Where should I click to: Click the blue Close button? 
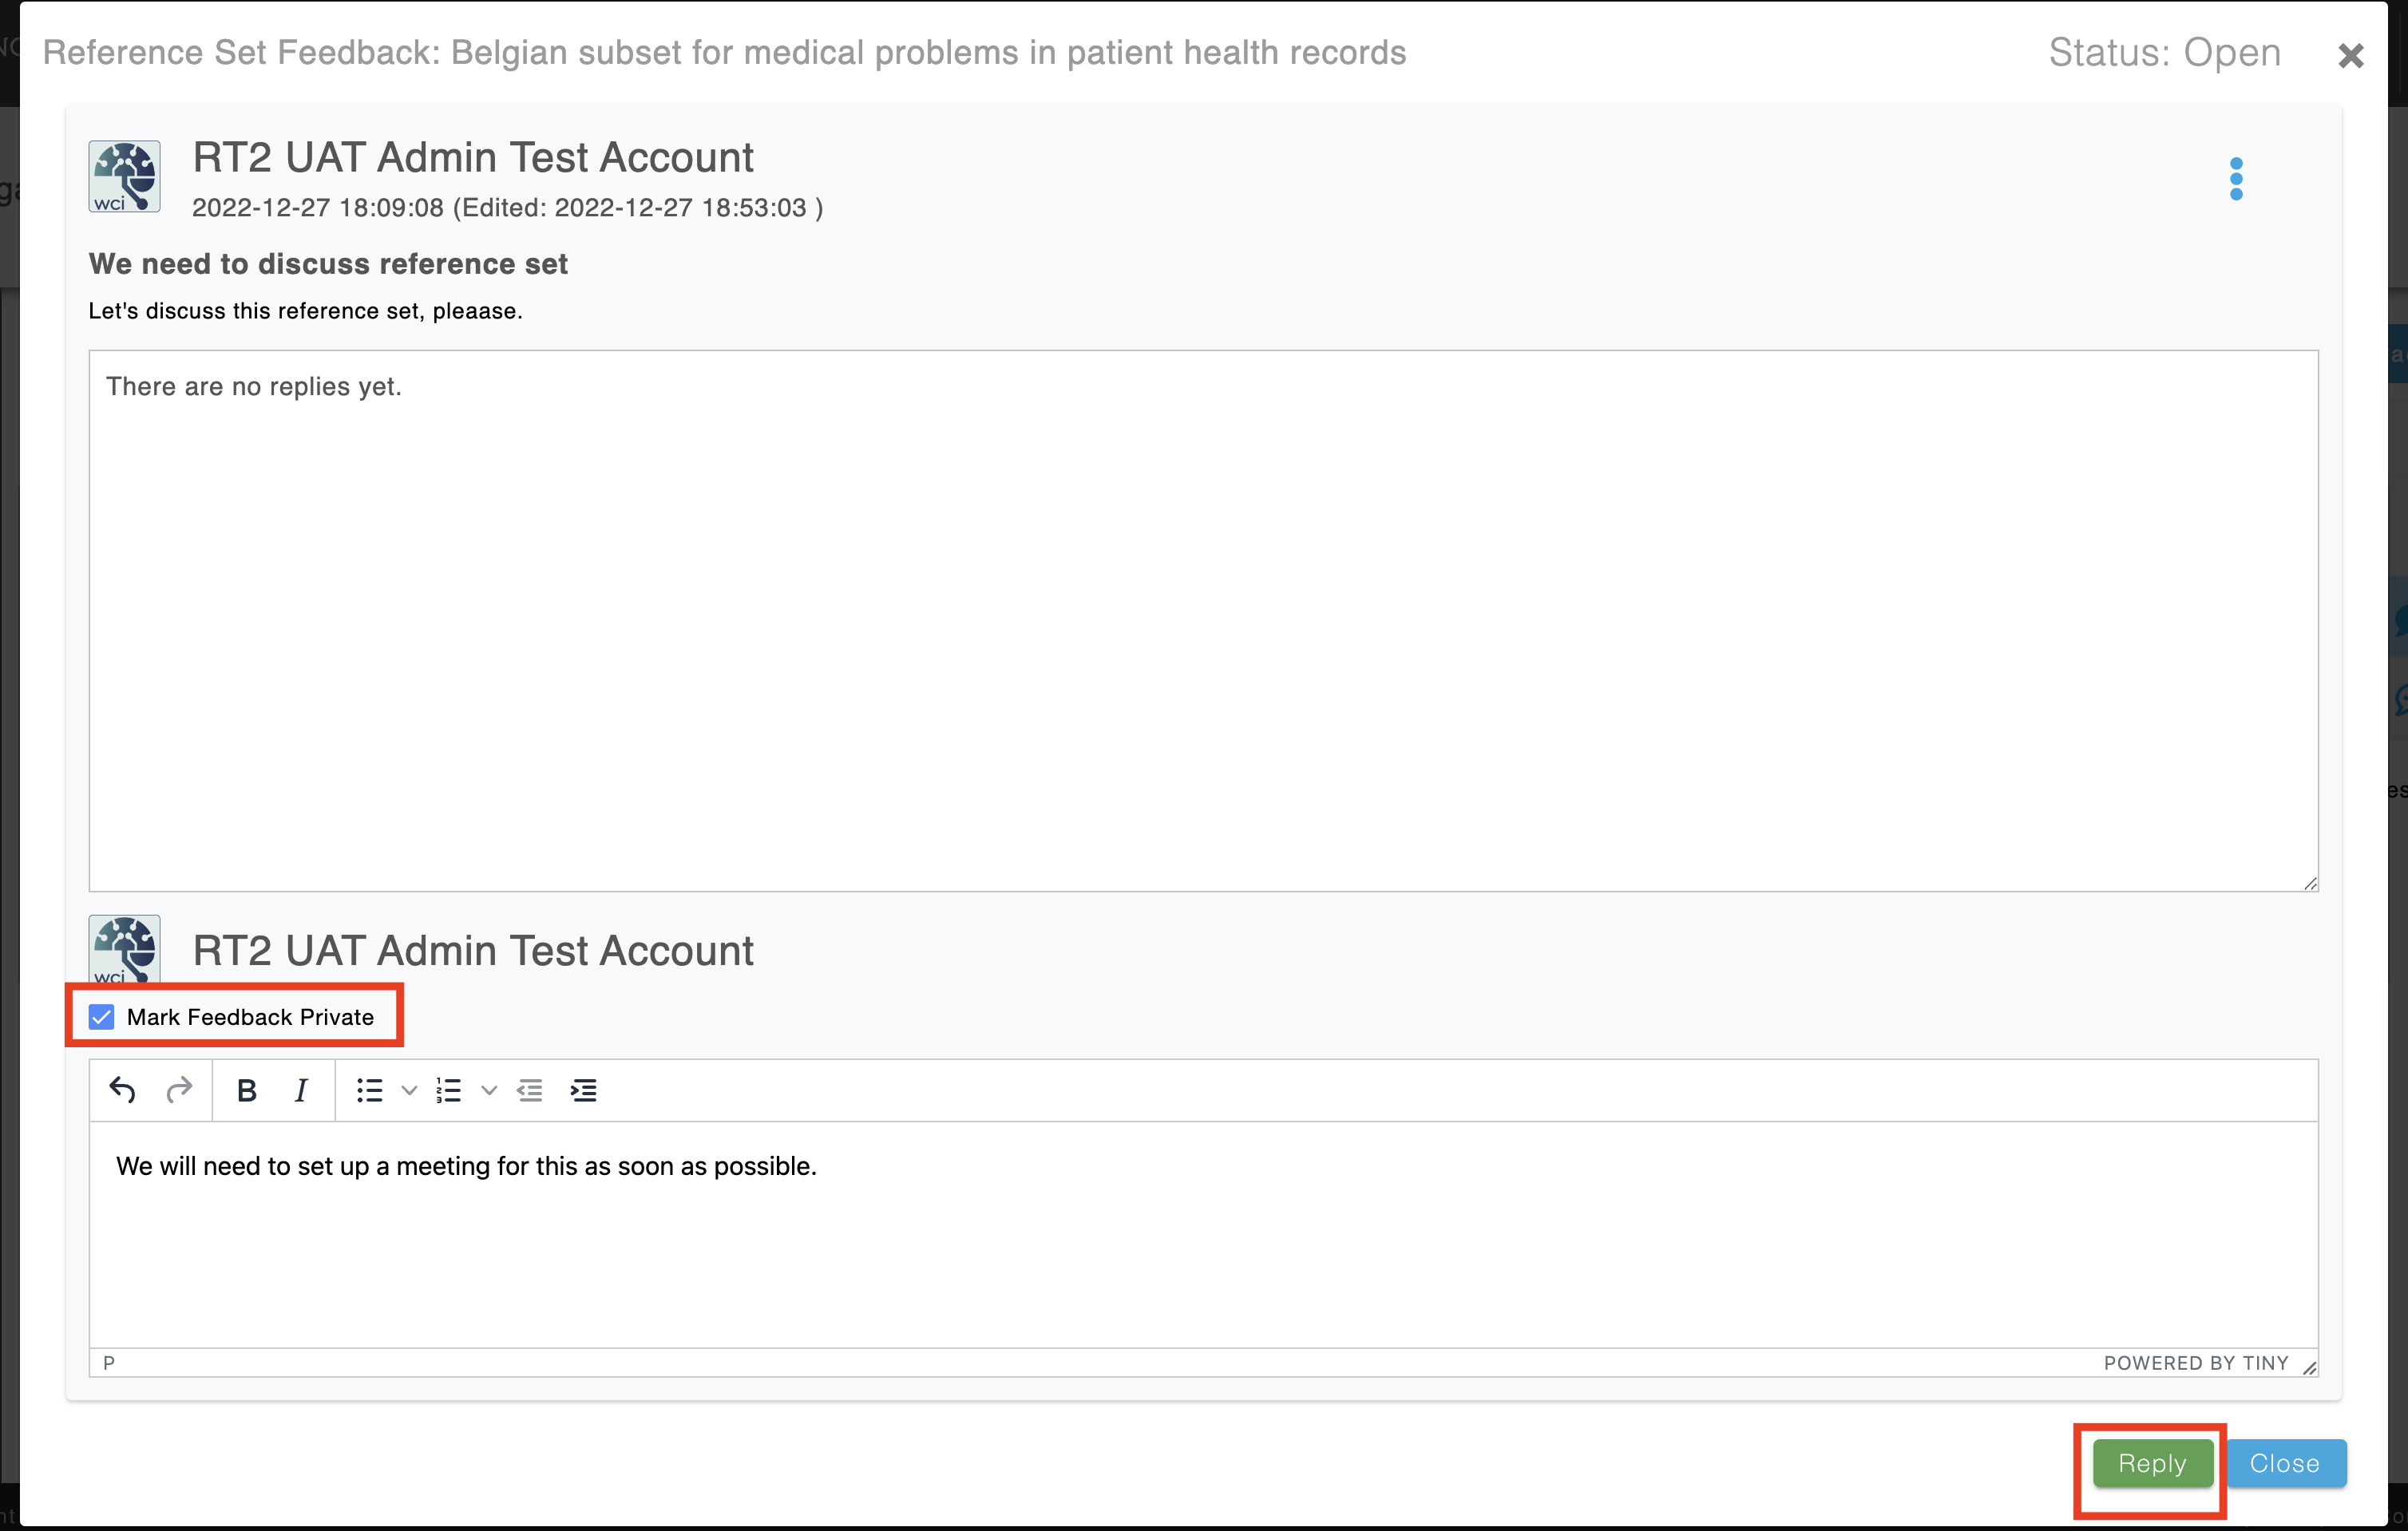[x=2285, y=1463]
